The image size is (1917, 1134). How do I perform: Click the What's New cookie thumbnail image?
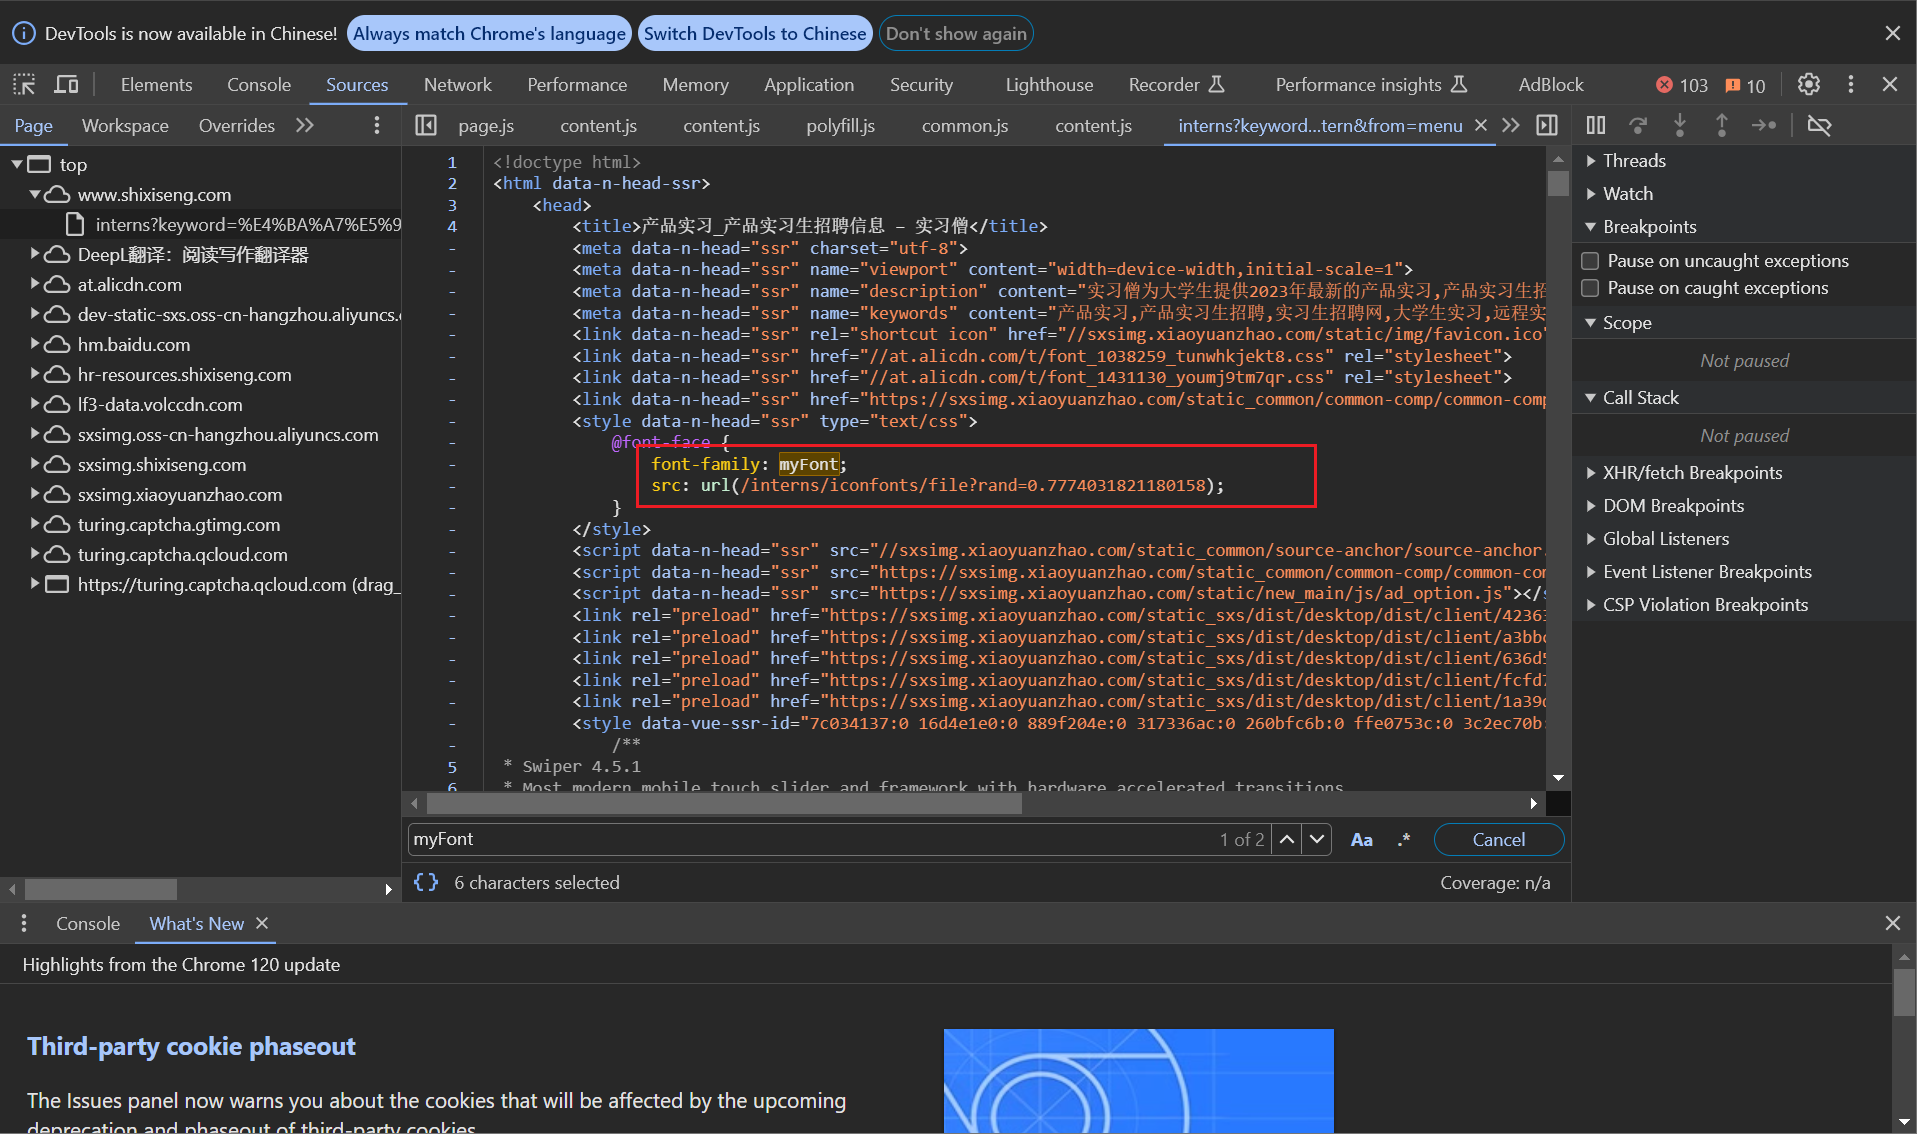pyautogui.click(x=1138, y=1081)
